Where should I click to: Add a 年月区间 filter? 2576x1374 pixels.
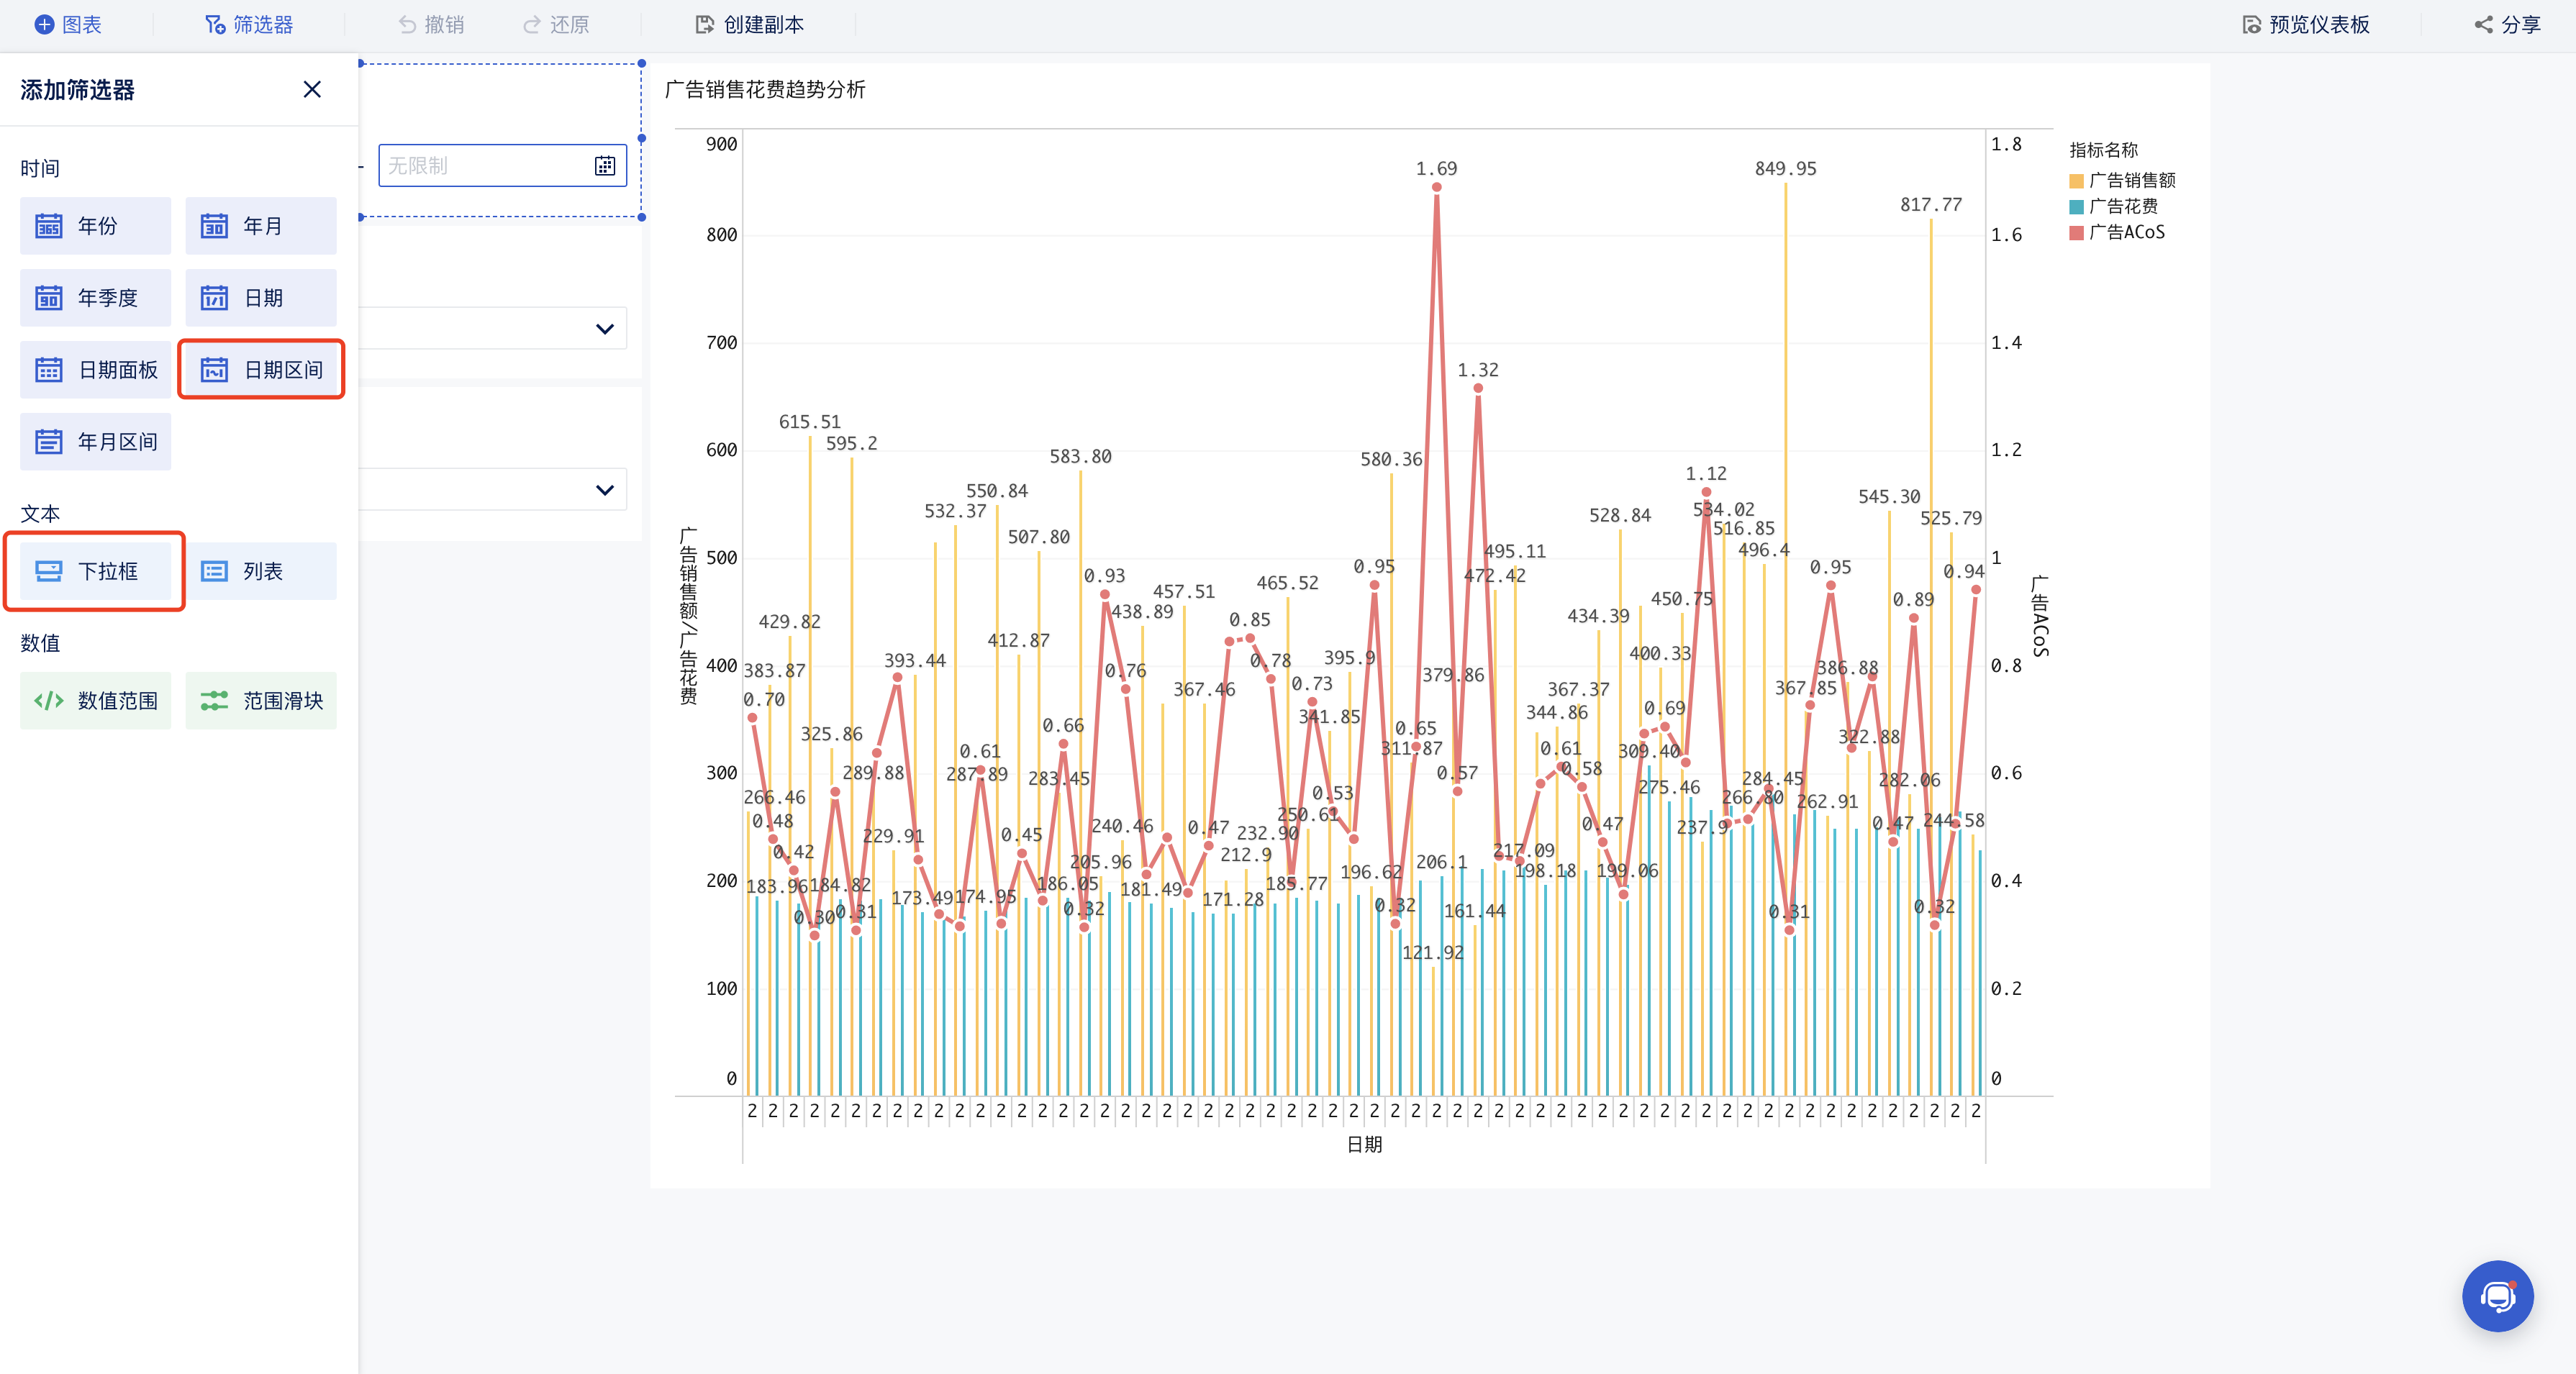(x=95, y=442)
